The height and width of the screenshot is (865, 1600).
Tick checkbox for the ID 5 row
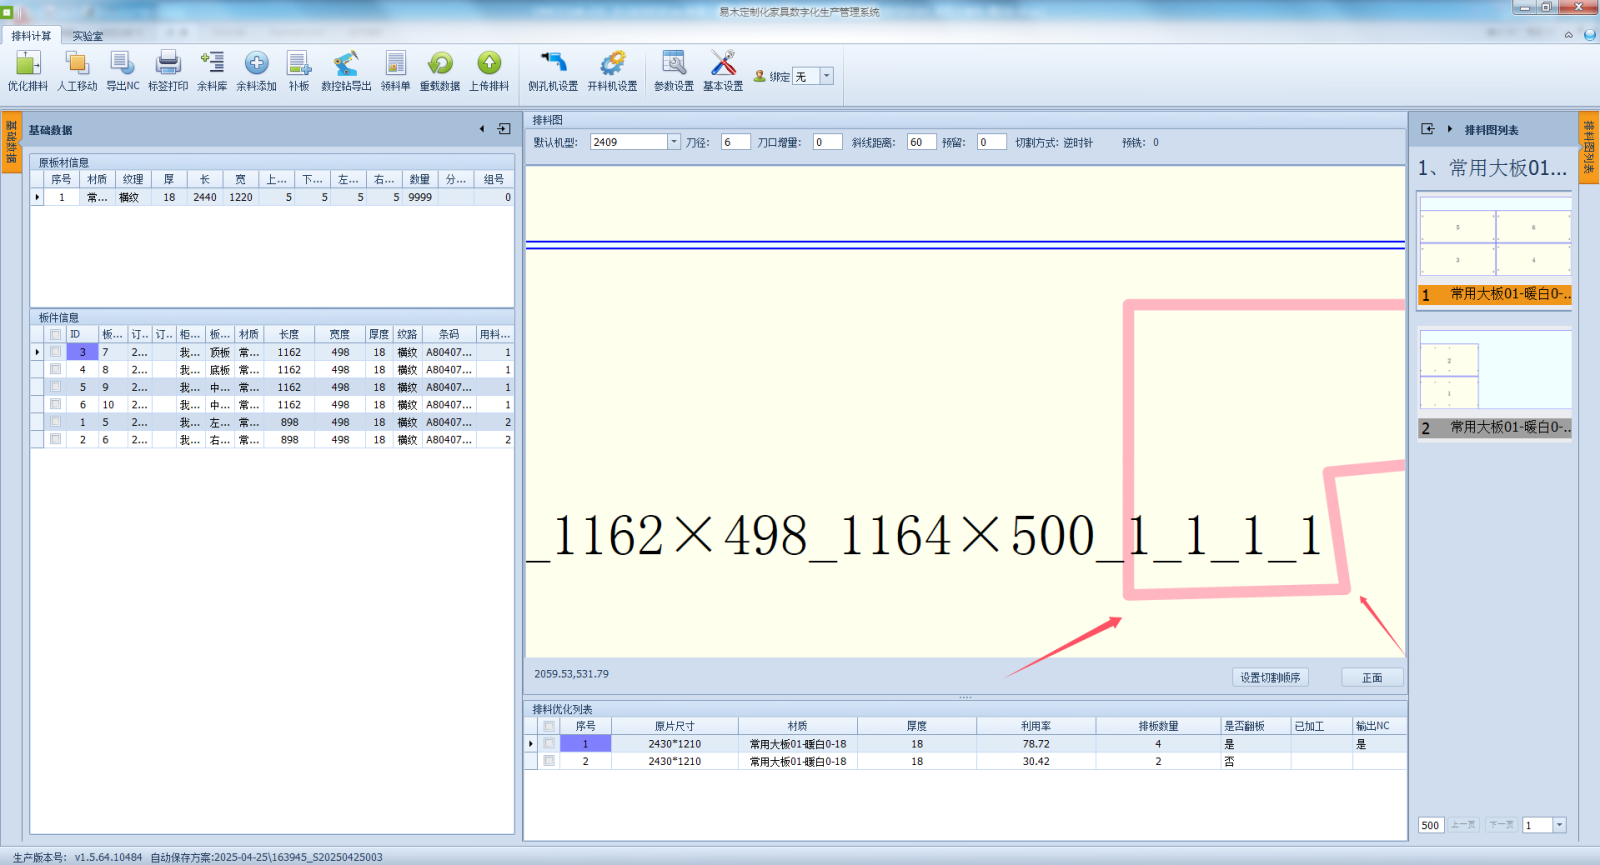point(56,387)
